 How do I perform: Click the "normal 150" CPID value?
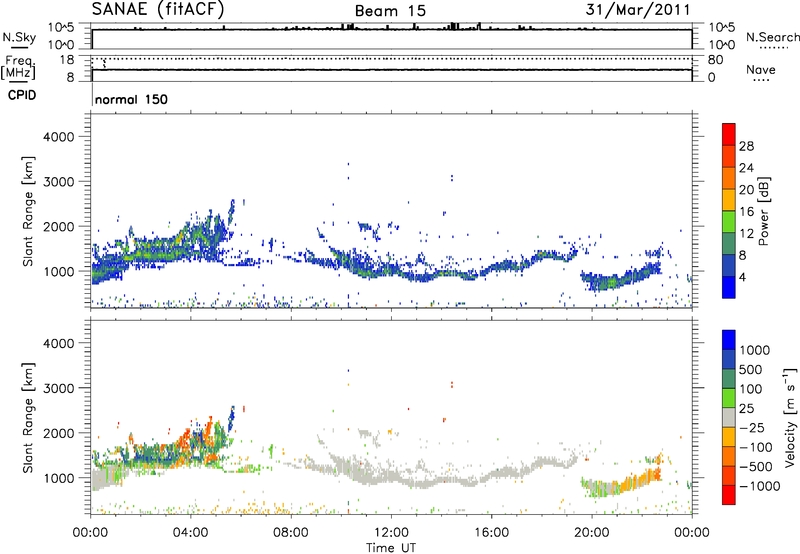click(131, 99)
